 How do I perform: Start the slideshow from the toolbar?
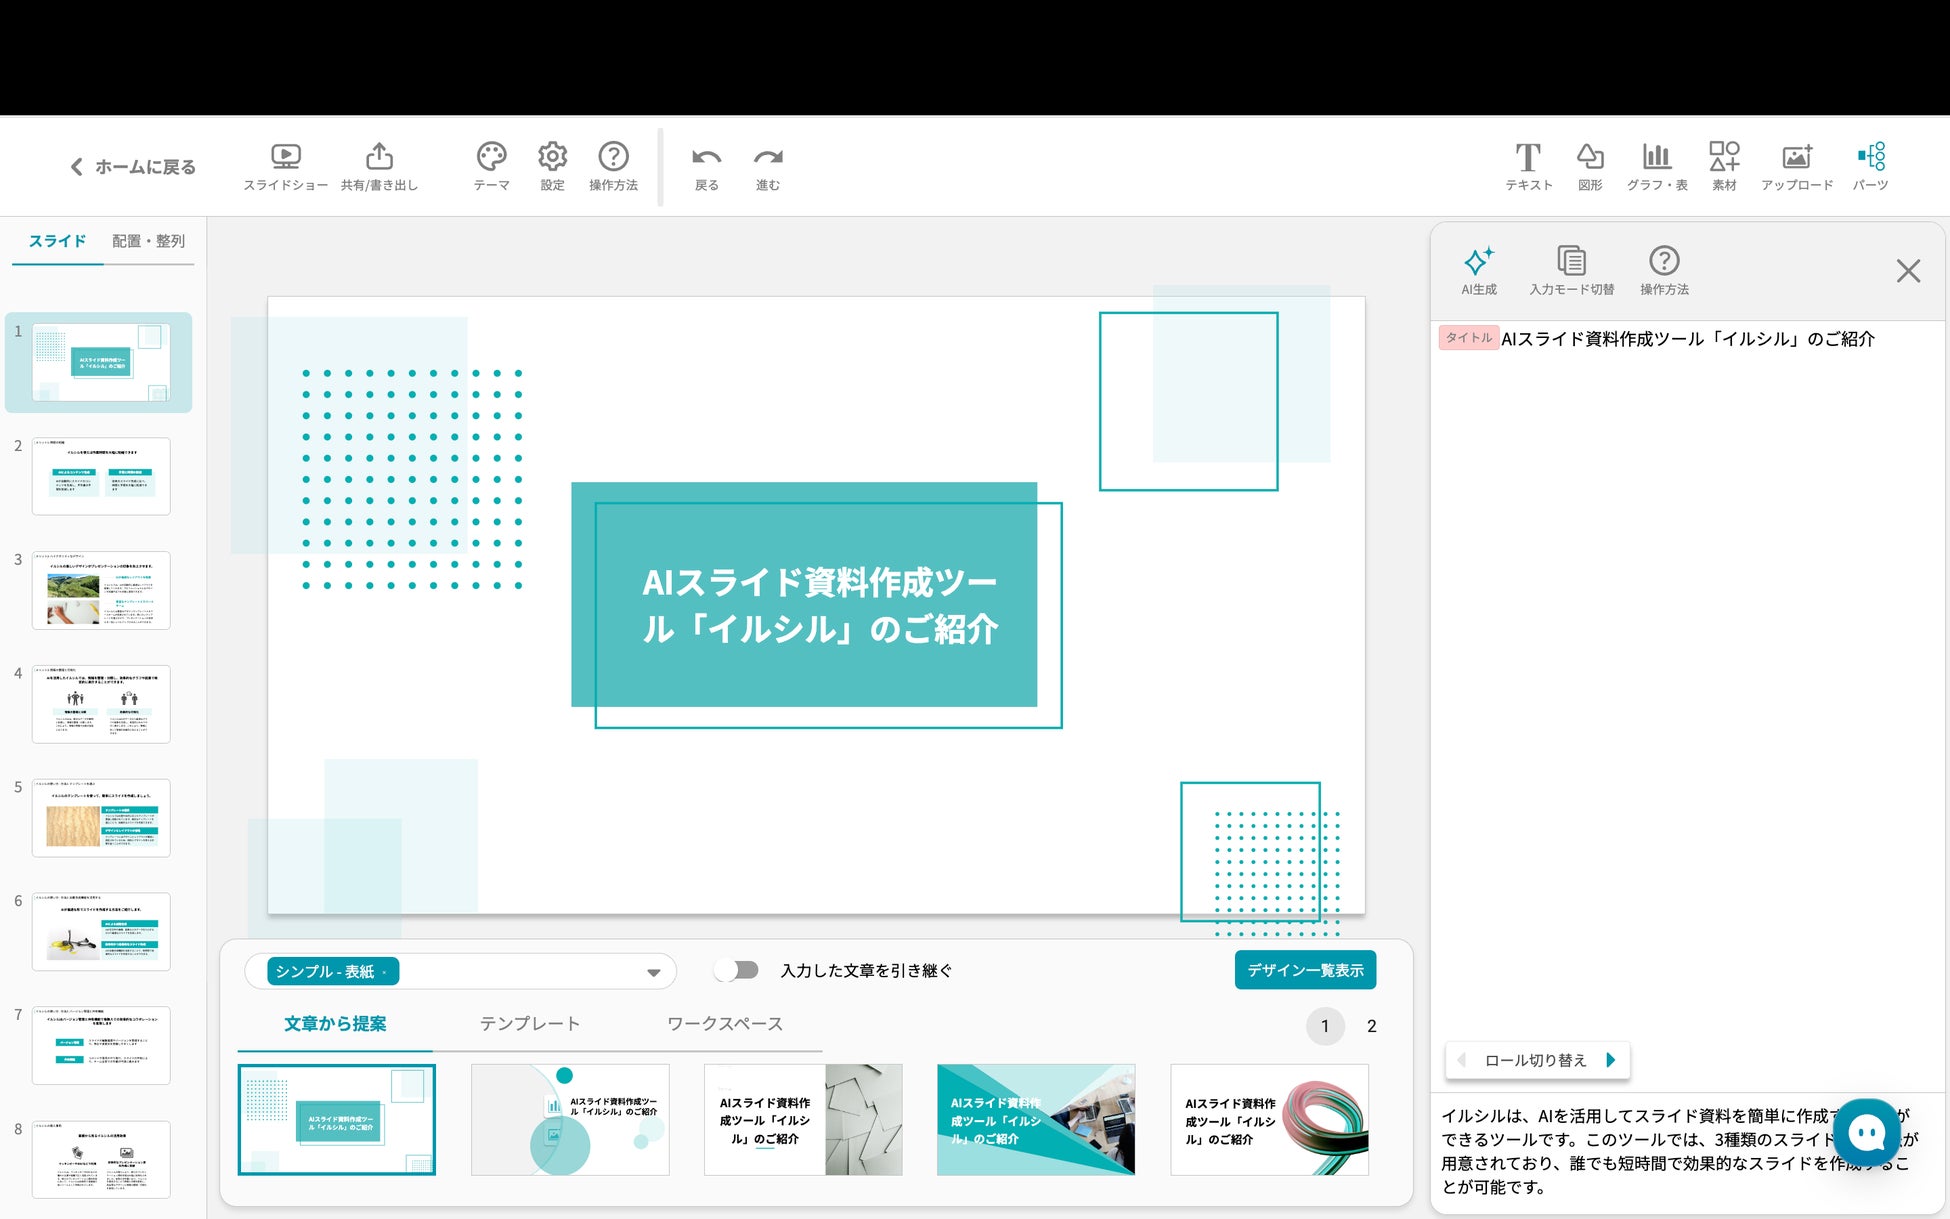285,158
